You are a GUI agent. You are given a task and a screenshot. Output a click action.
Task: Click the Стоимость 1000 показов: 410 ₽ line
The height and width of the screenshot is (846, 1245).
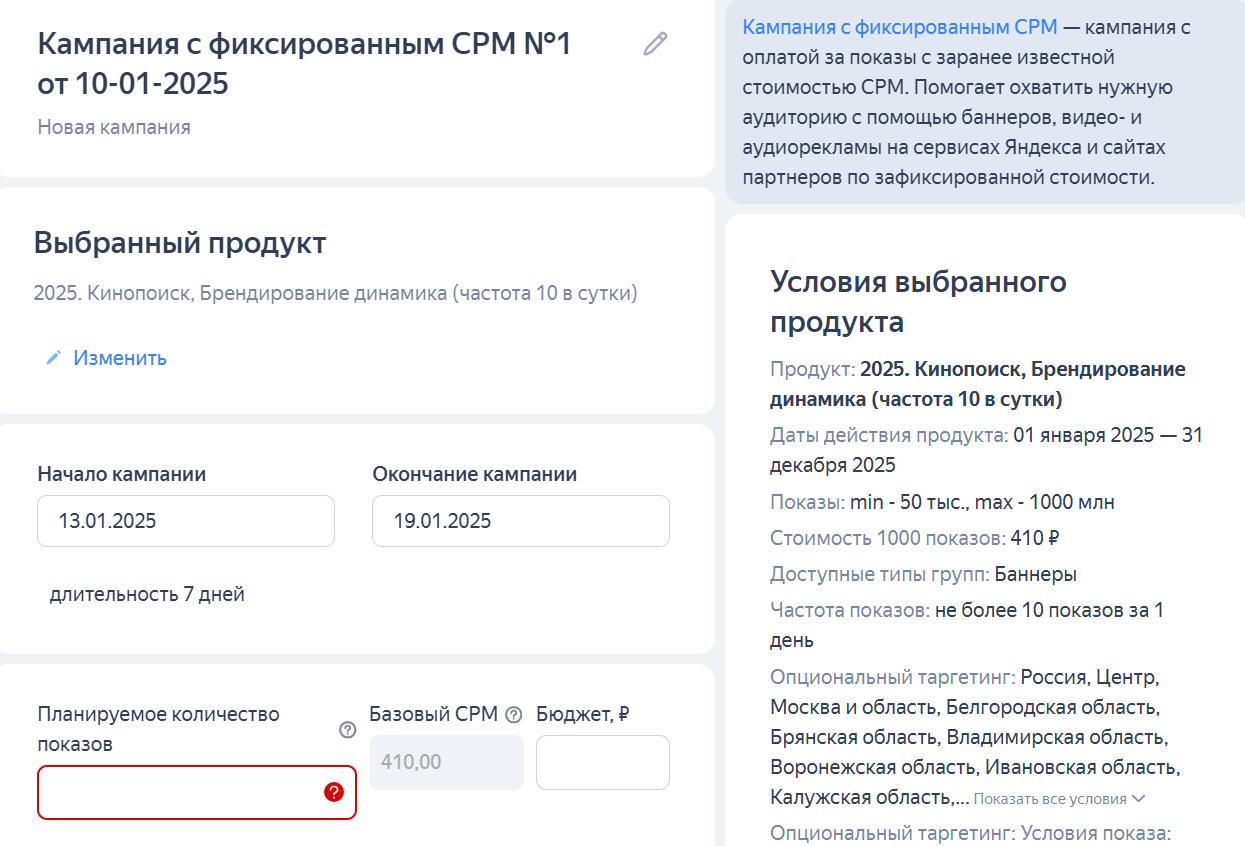coord(915,538)
